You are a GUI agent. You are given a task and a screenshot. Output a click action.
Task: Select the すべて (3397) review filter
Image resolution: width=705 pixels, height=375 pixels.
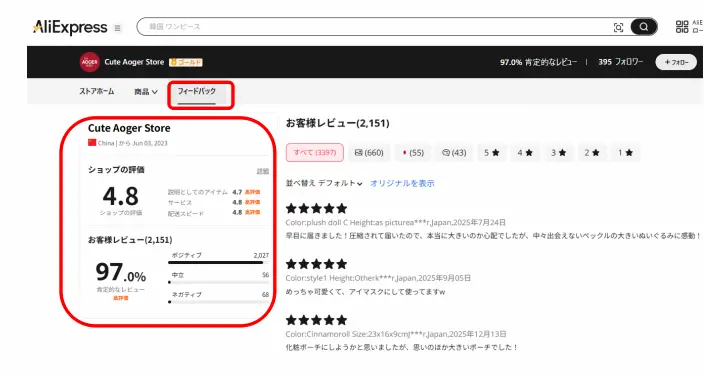tap(315, 152)
